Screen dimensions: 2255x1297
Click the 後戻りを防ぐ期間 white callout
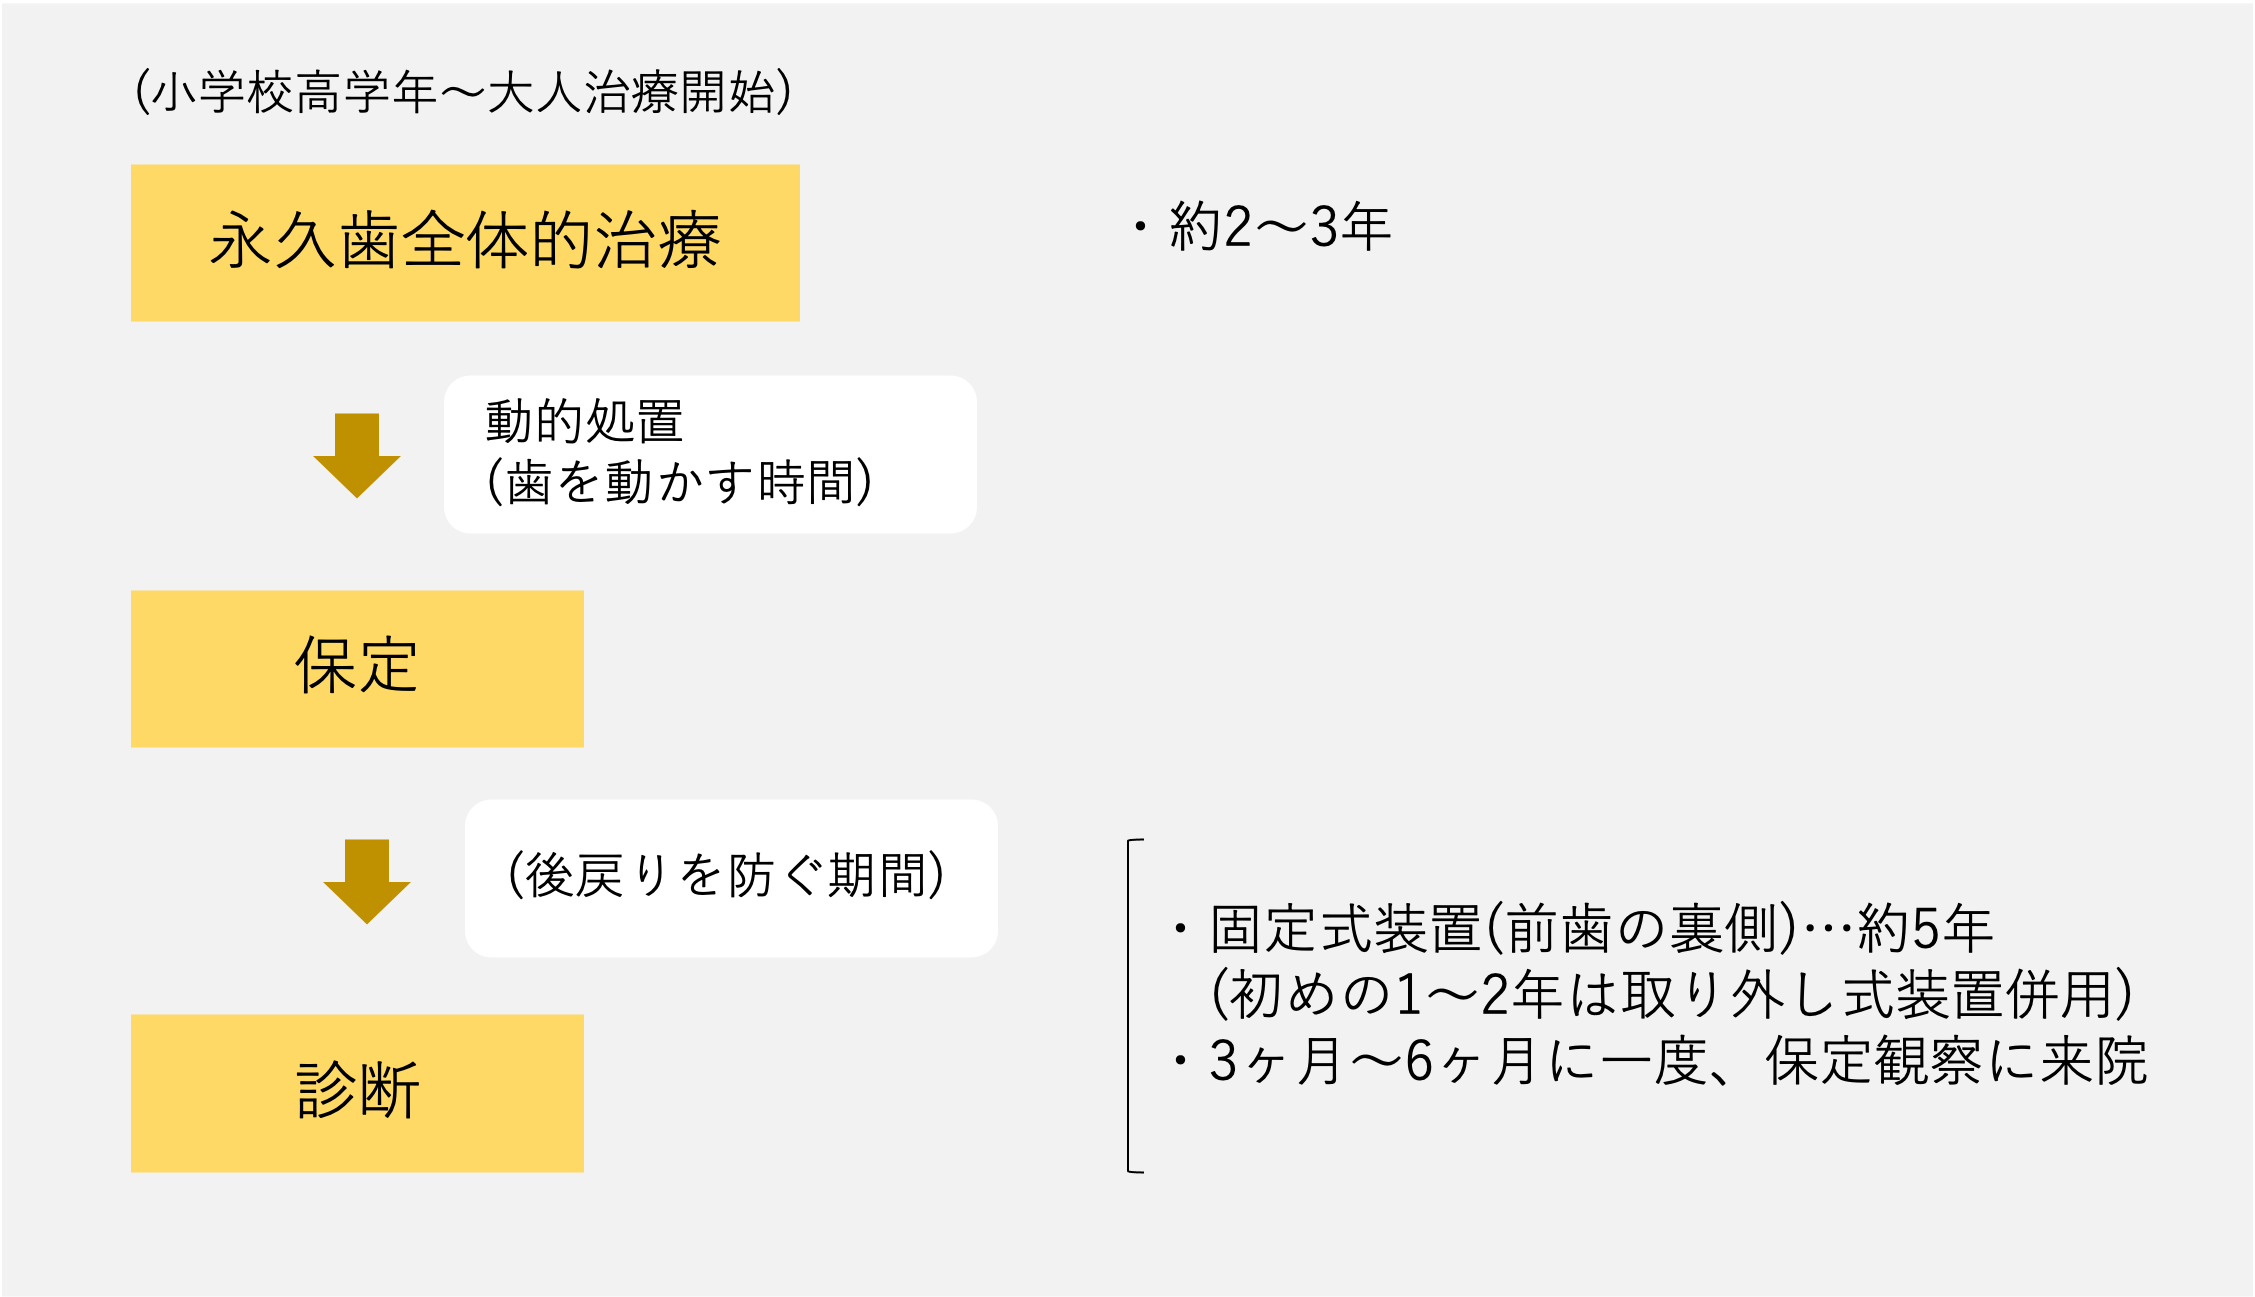tap(731, 878)
